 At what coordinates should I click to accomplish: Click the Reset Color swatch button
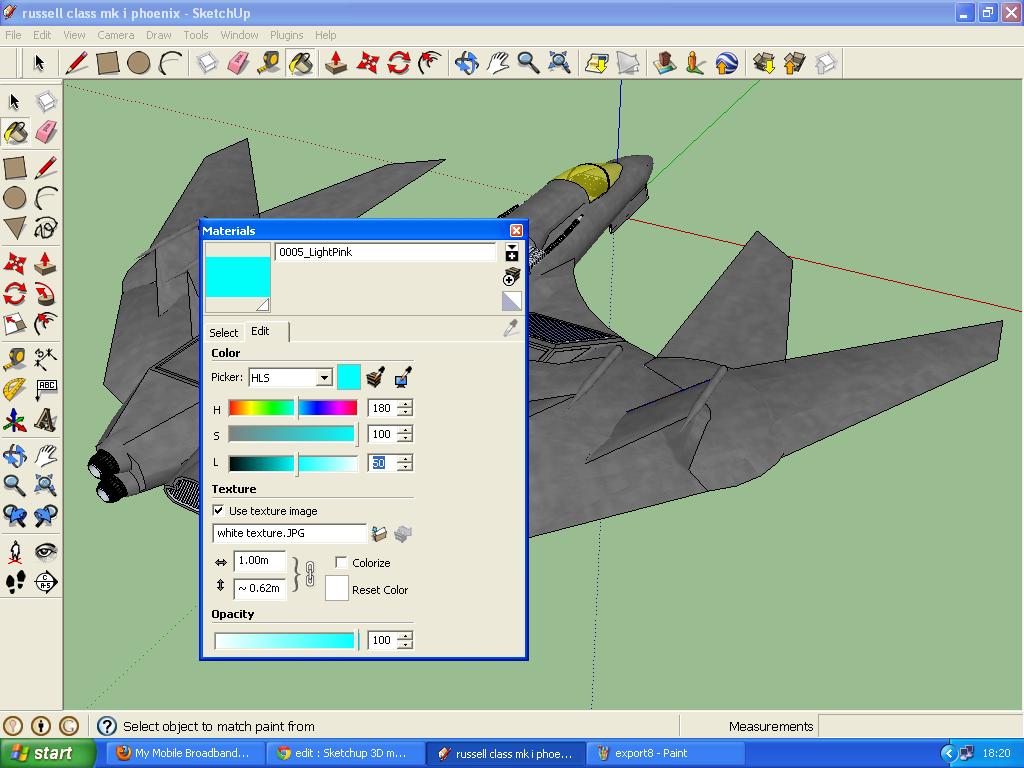(336, 588)
